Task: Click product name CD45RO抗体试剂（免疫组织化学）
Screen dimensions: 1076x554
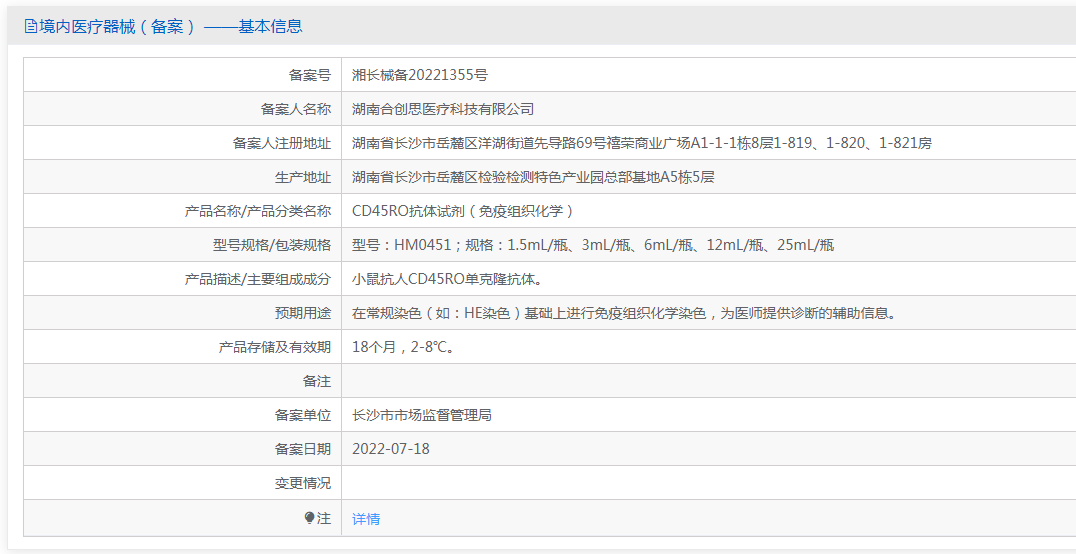Action: coord(463,211)
